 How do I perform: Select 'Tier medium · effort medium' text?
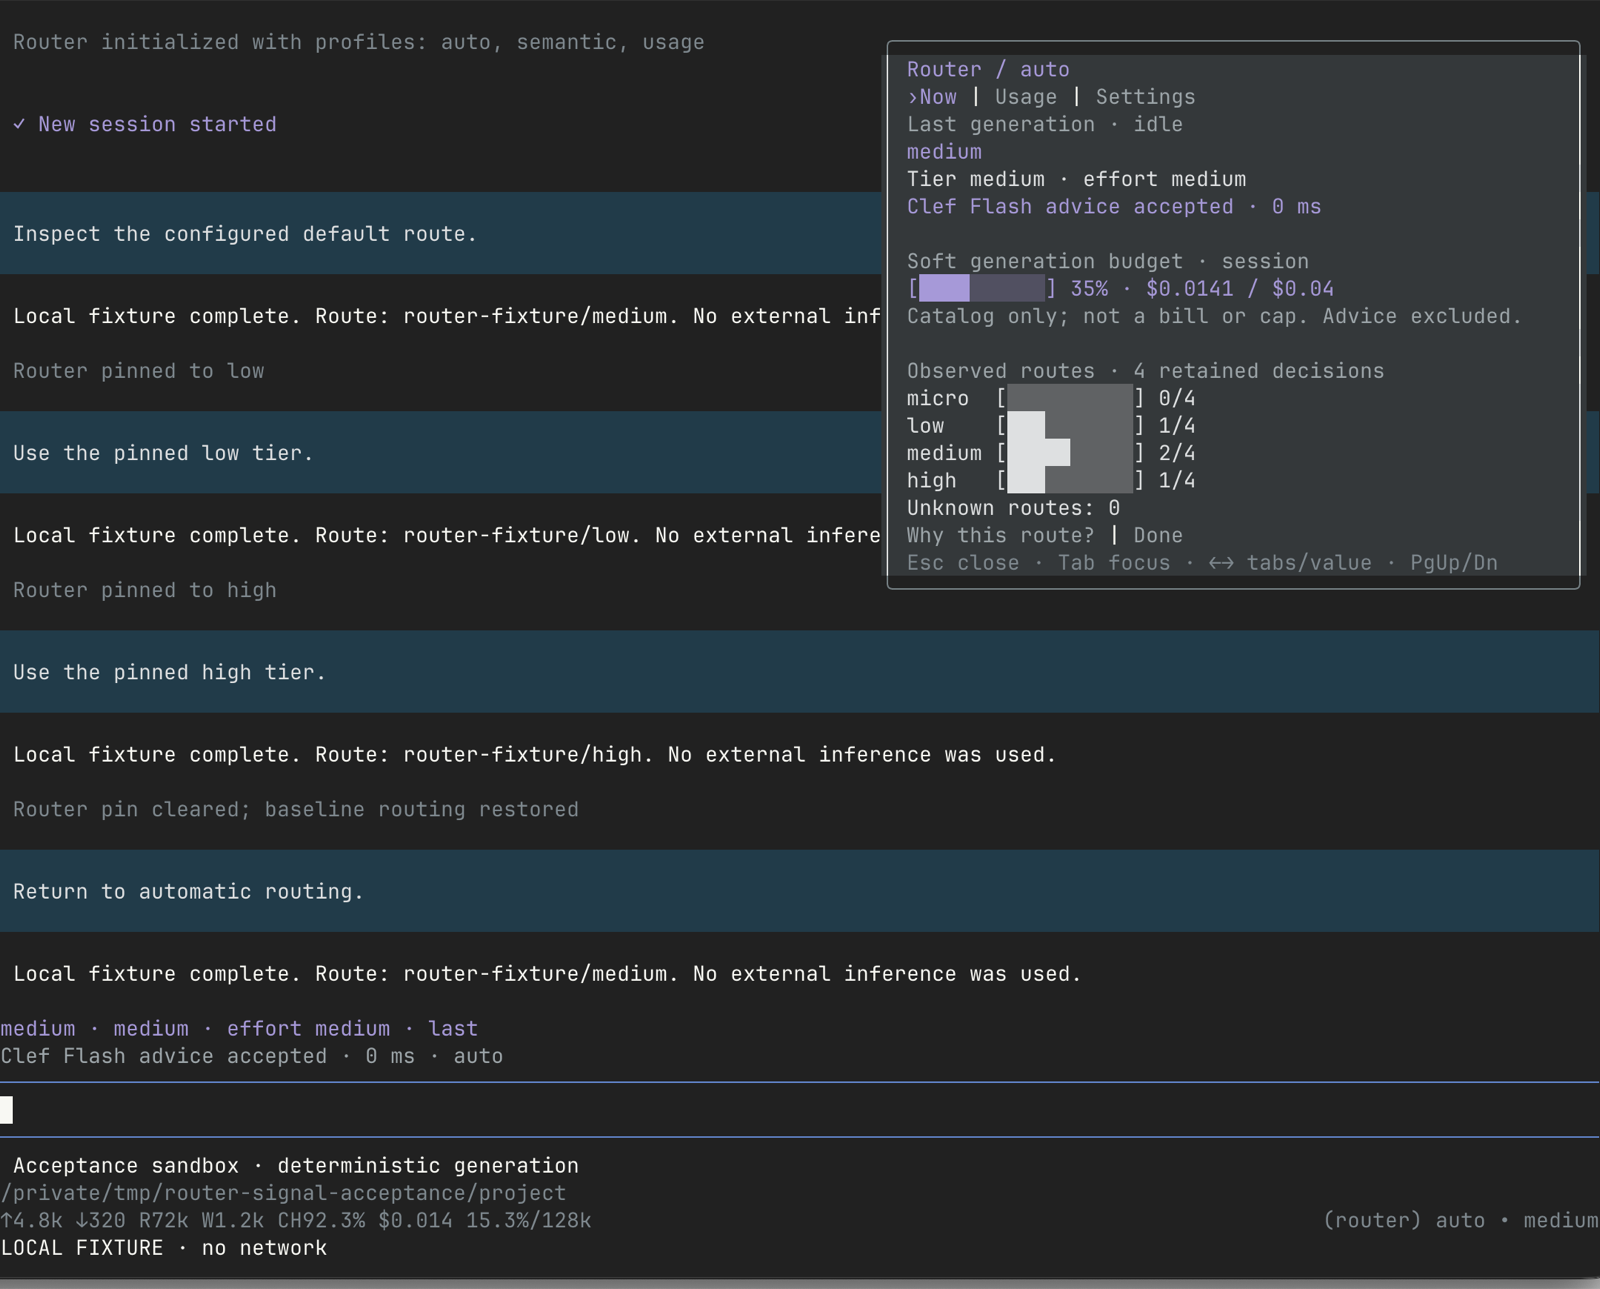point(1076,179)
